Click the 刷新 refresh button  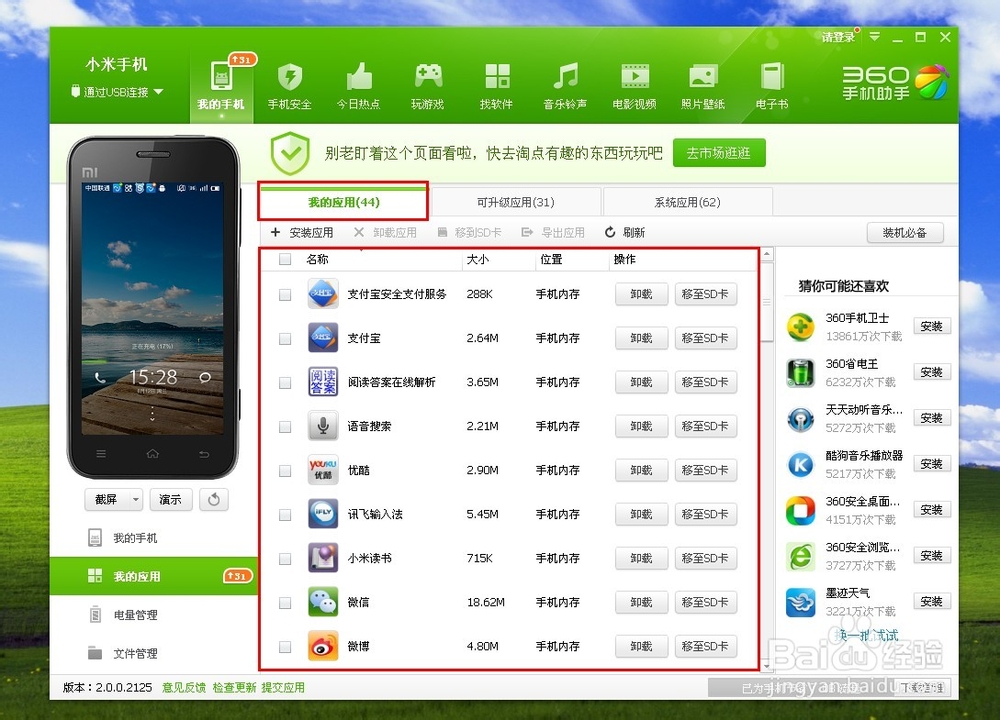(x=625, y=233)
